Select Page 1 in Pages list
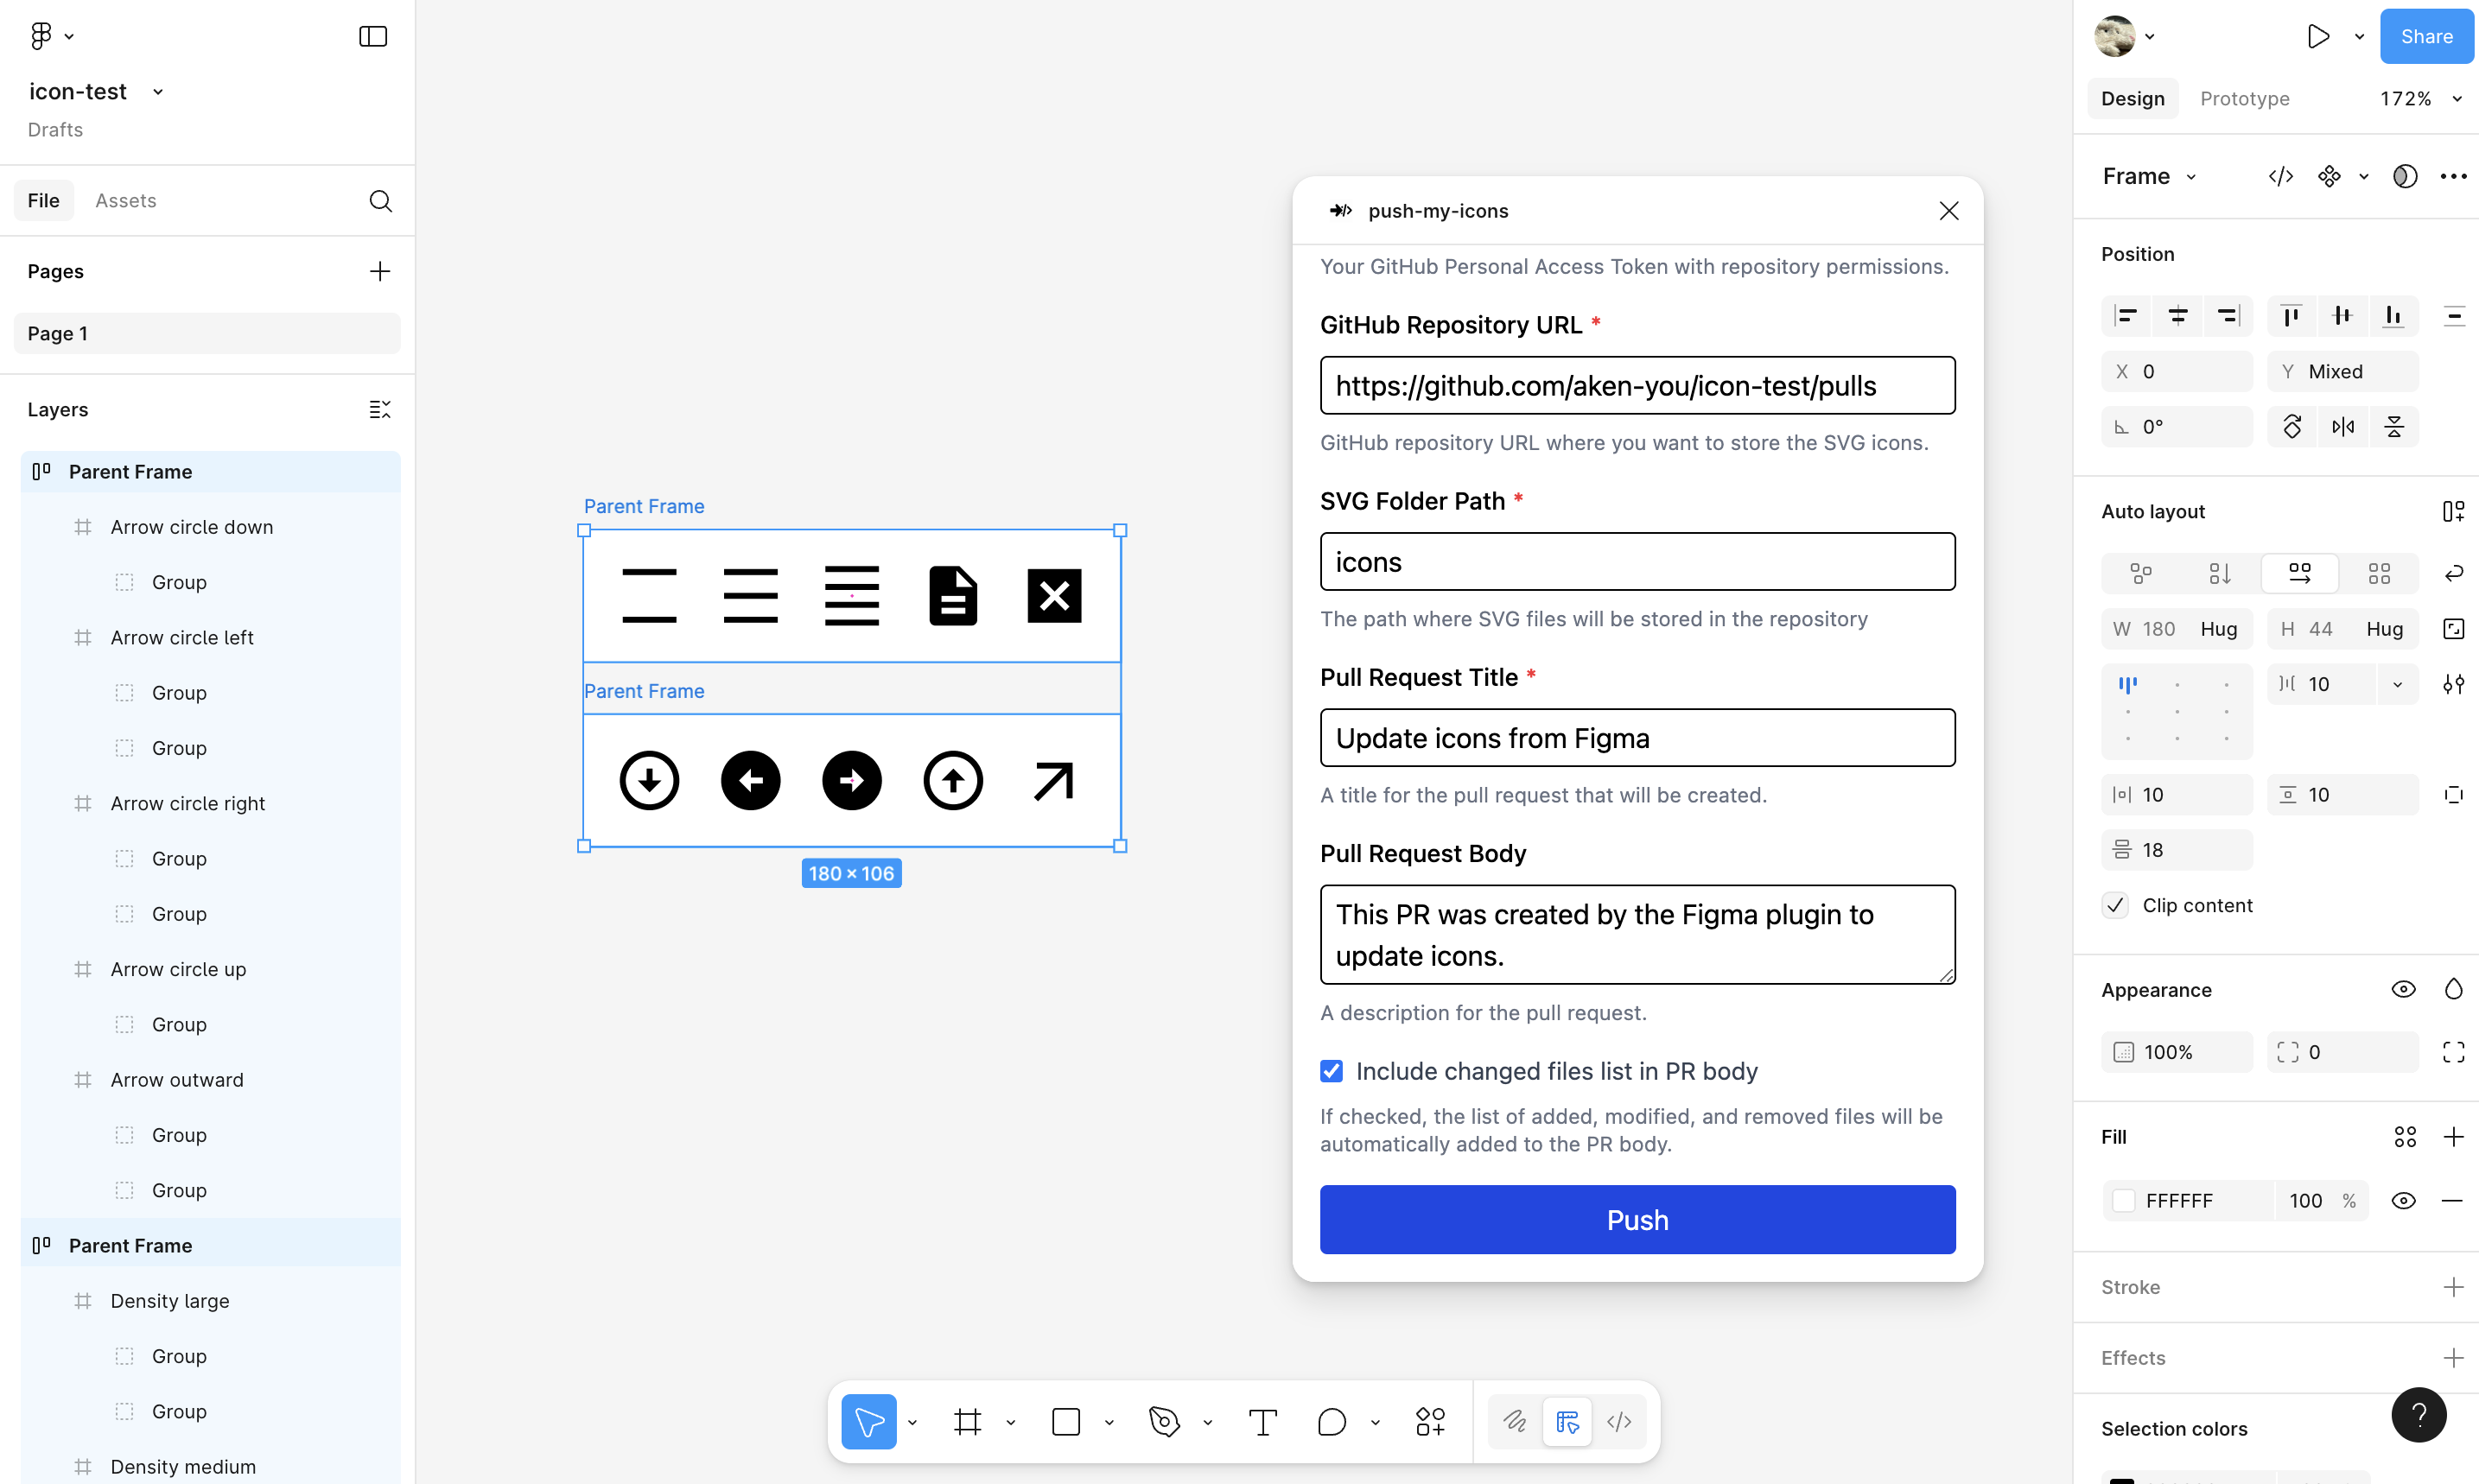The height and width of the screenshot is (1484, 2479). click(207, 333)
